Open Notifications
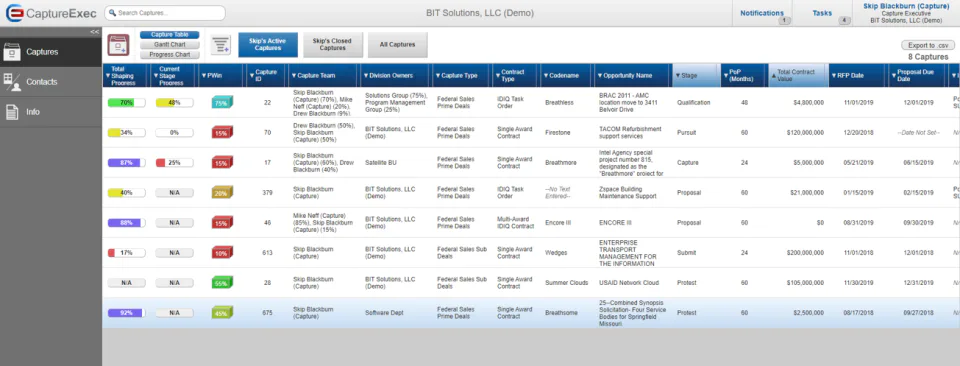The width and height of the screenshot is (960, 366). [x=762, y=13]
